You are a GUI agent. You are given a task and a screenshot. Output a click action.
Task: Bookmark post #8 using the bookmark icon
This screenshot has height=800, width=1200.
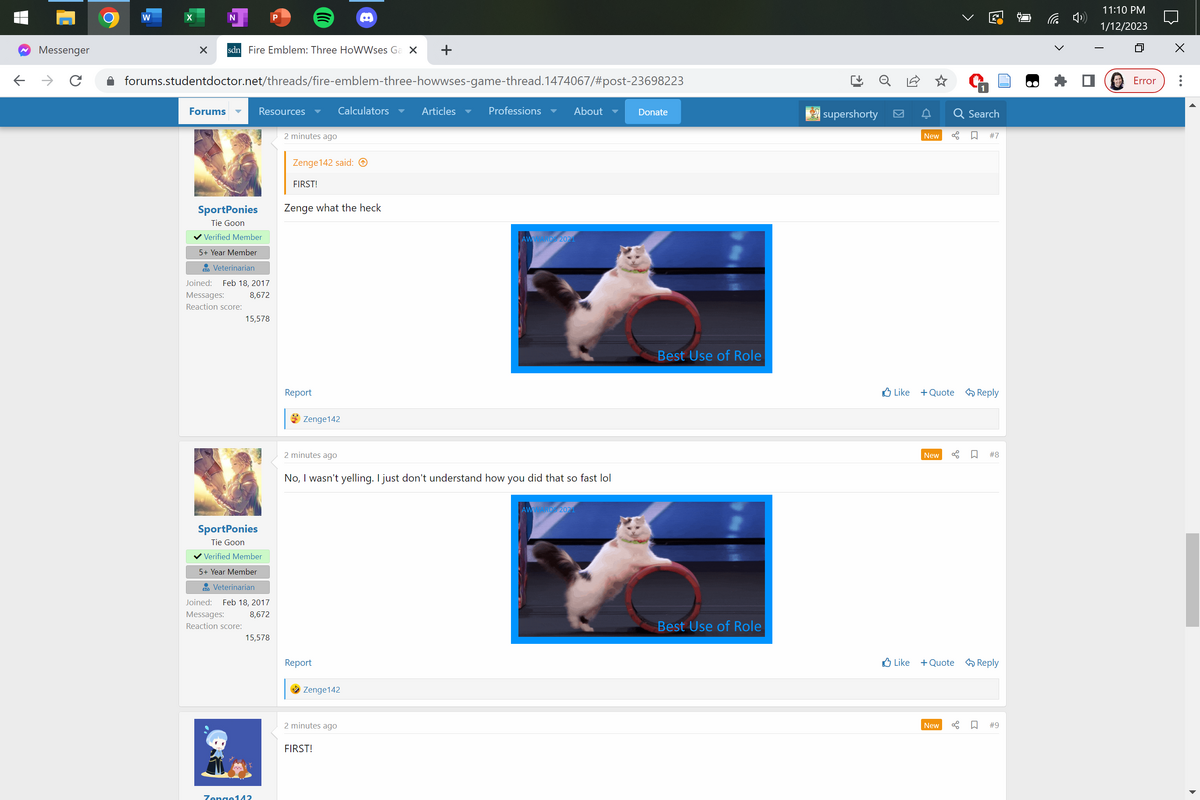coord(974,455)
